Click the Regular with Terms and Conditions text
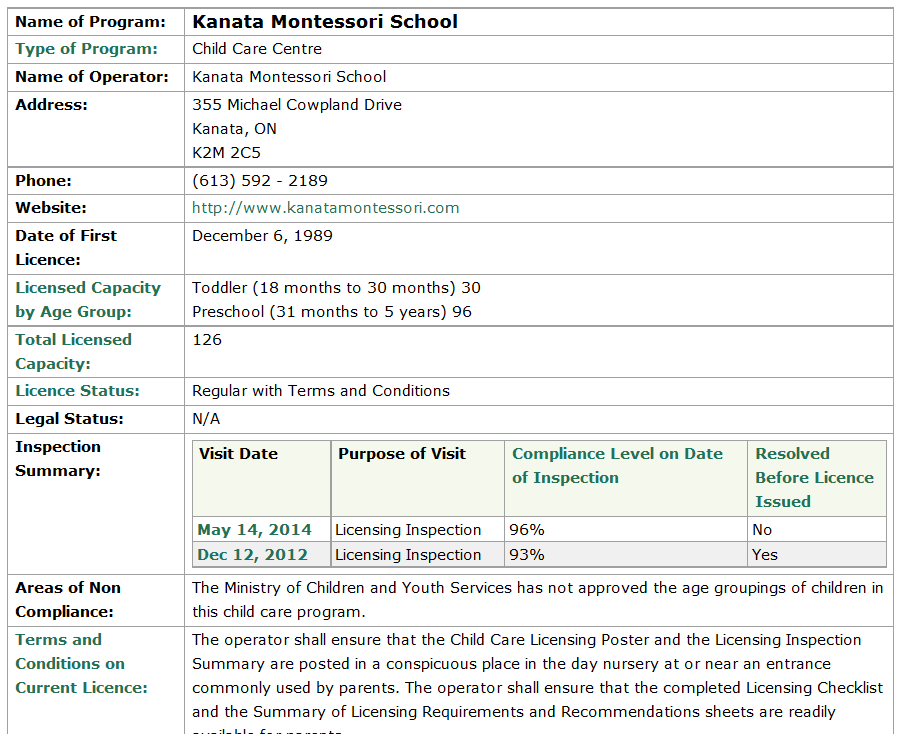Viewport: 907px width, 734px height. 320,391
